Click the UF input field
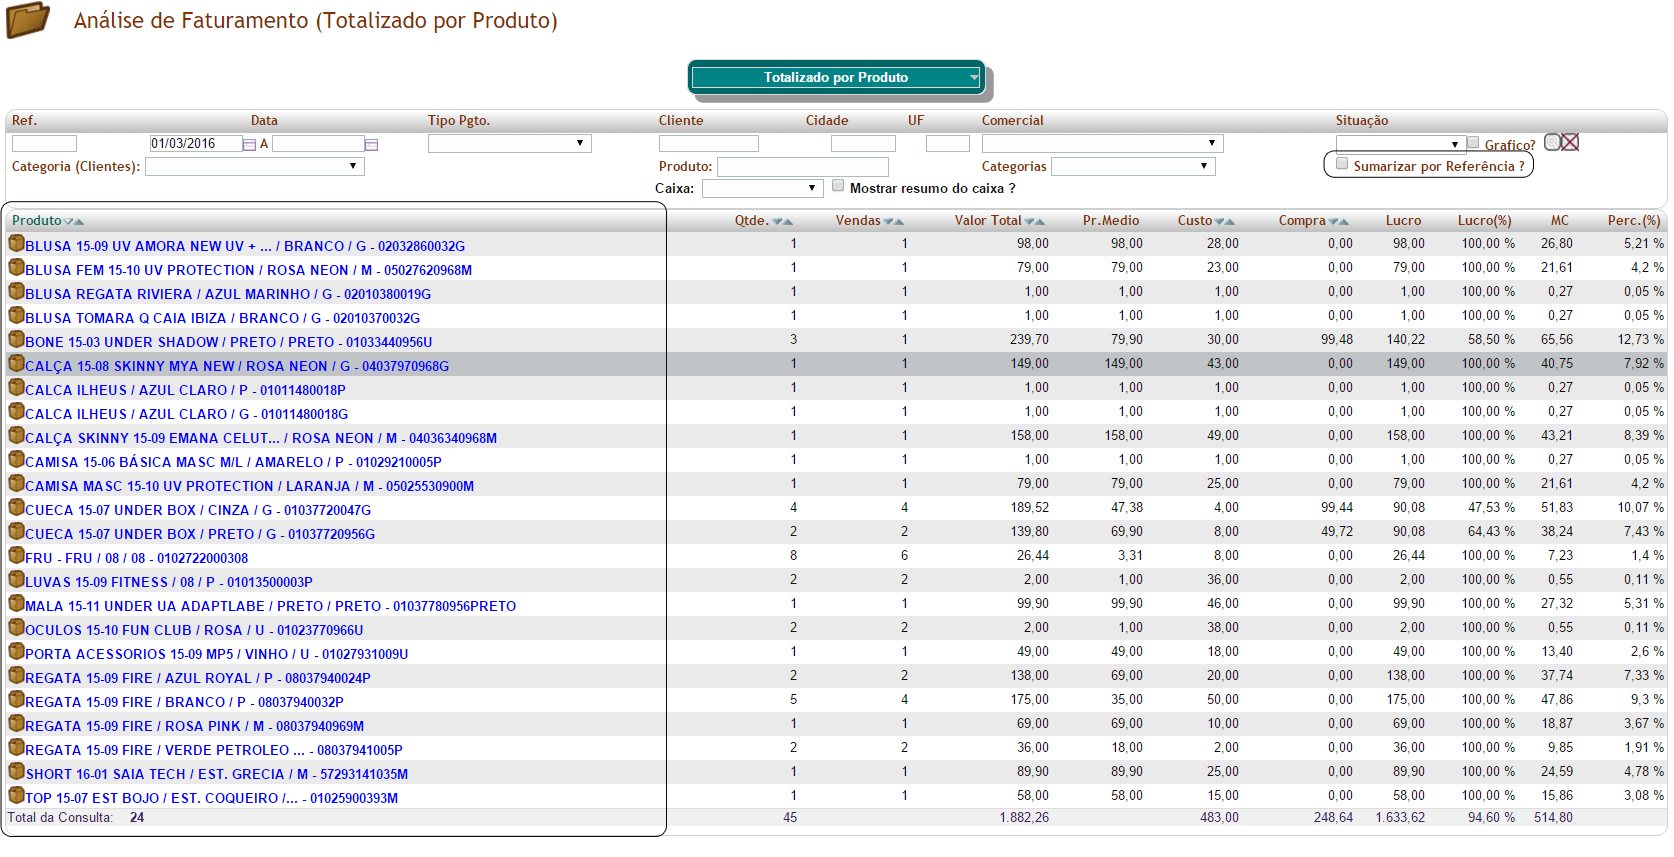The image size is (1674, 857). [x=948, y=144]
